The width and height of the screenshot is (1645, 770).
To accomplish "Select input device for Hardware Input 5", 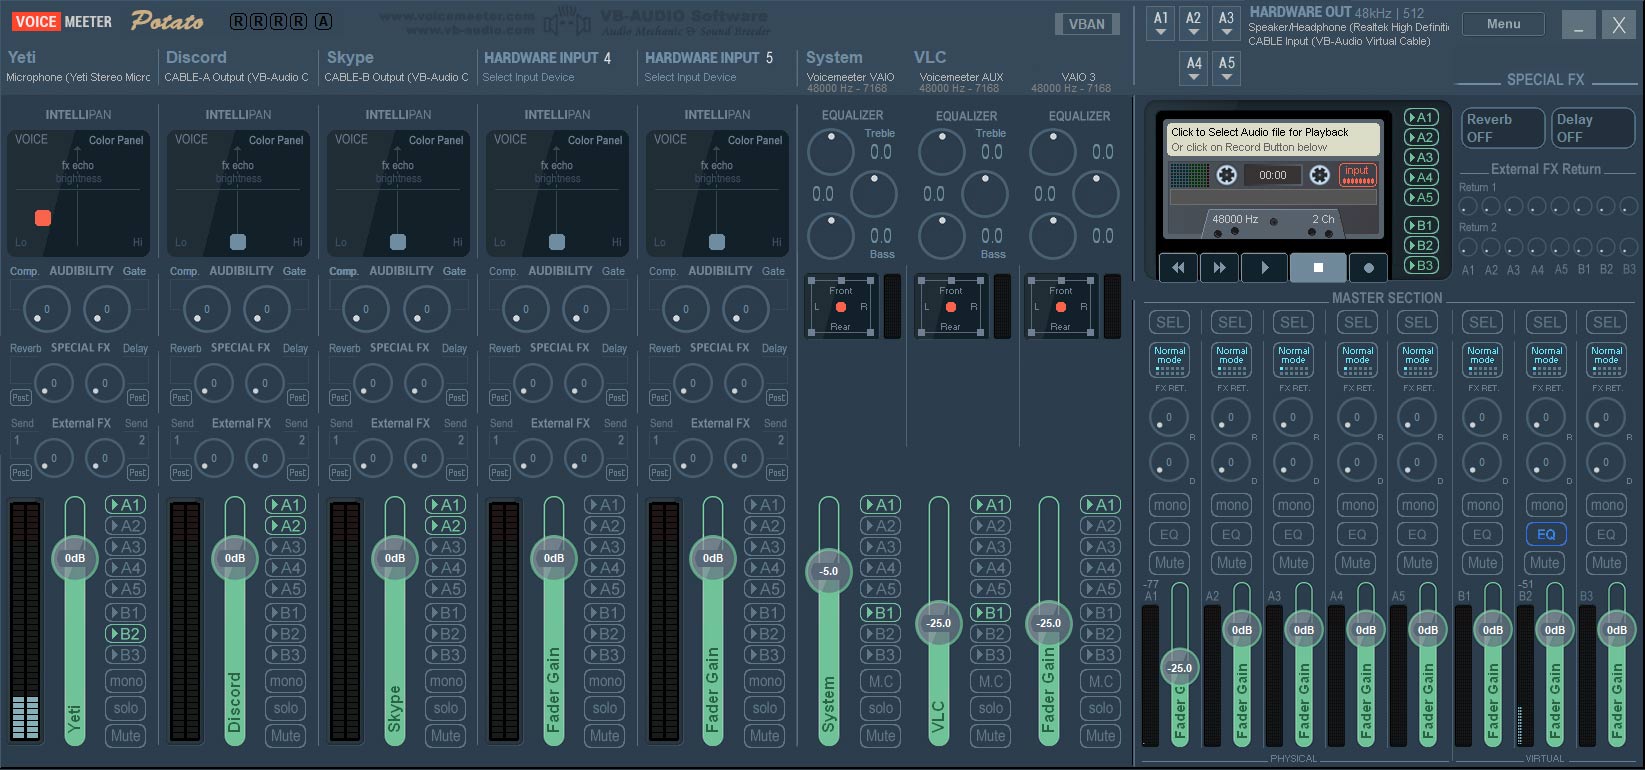I will coord(690,77).
